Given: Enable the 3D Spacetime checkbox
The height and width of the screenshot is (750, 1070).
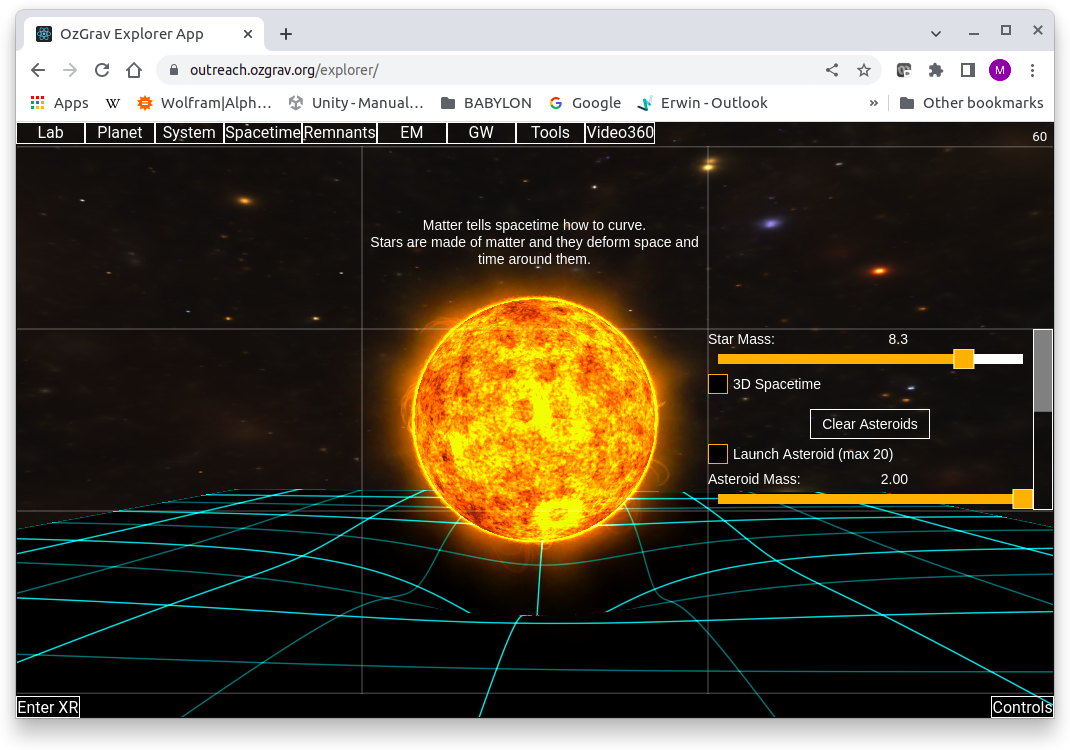Looking at the screenshot, I should coord(717,384).
